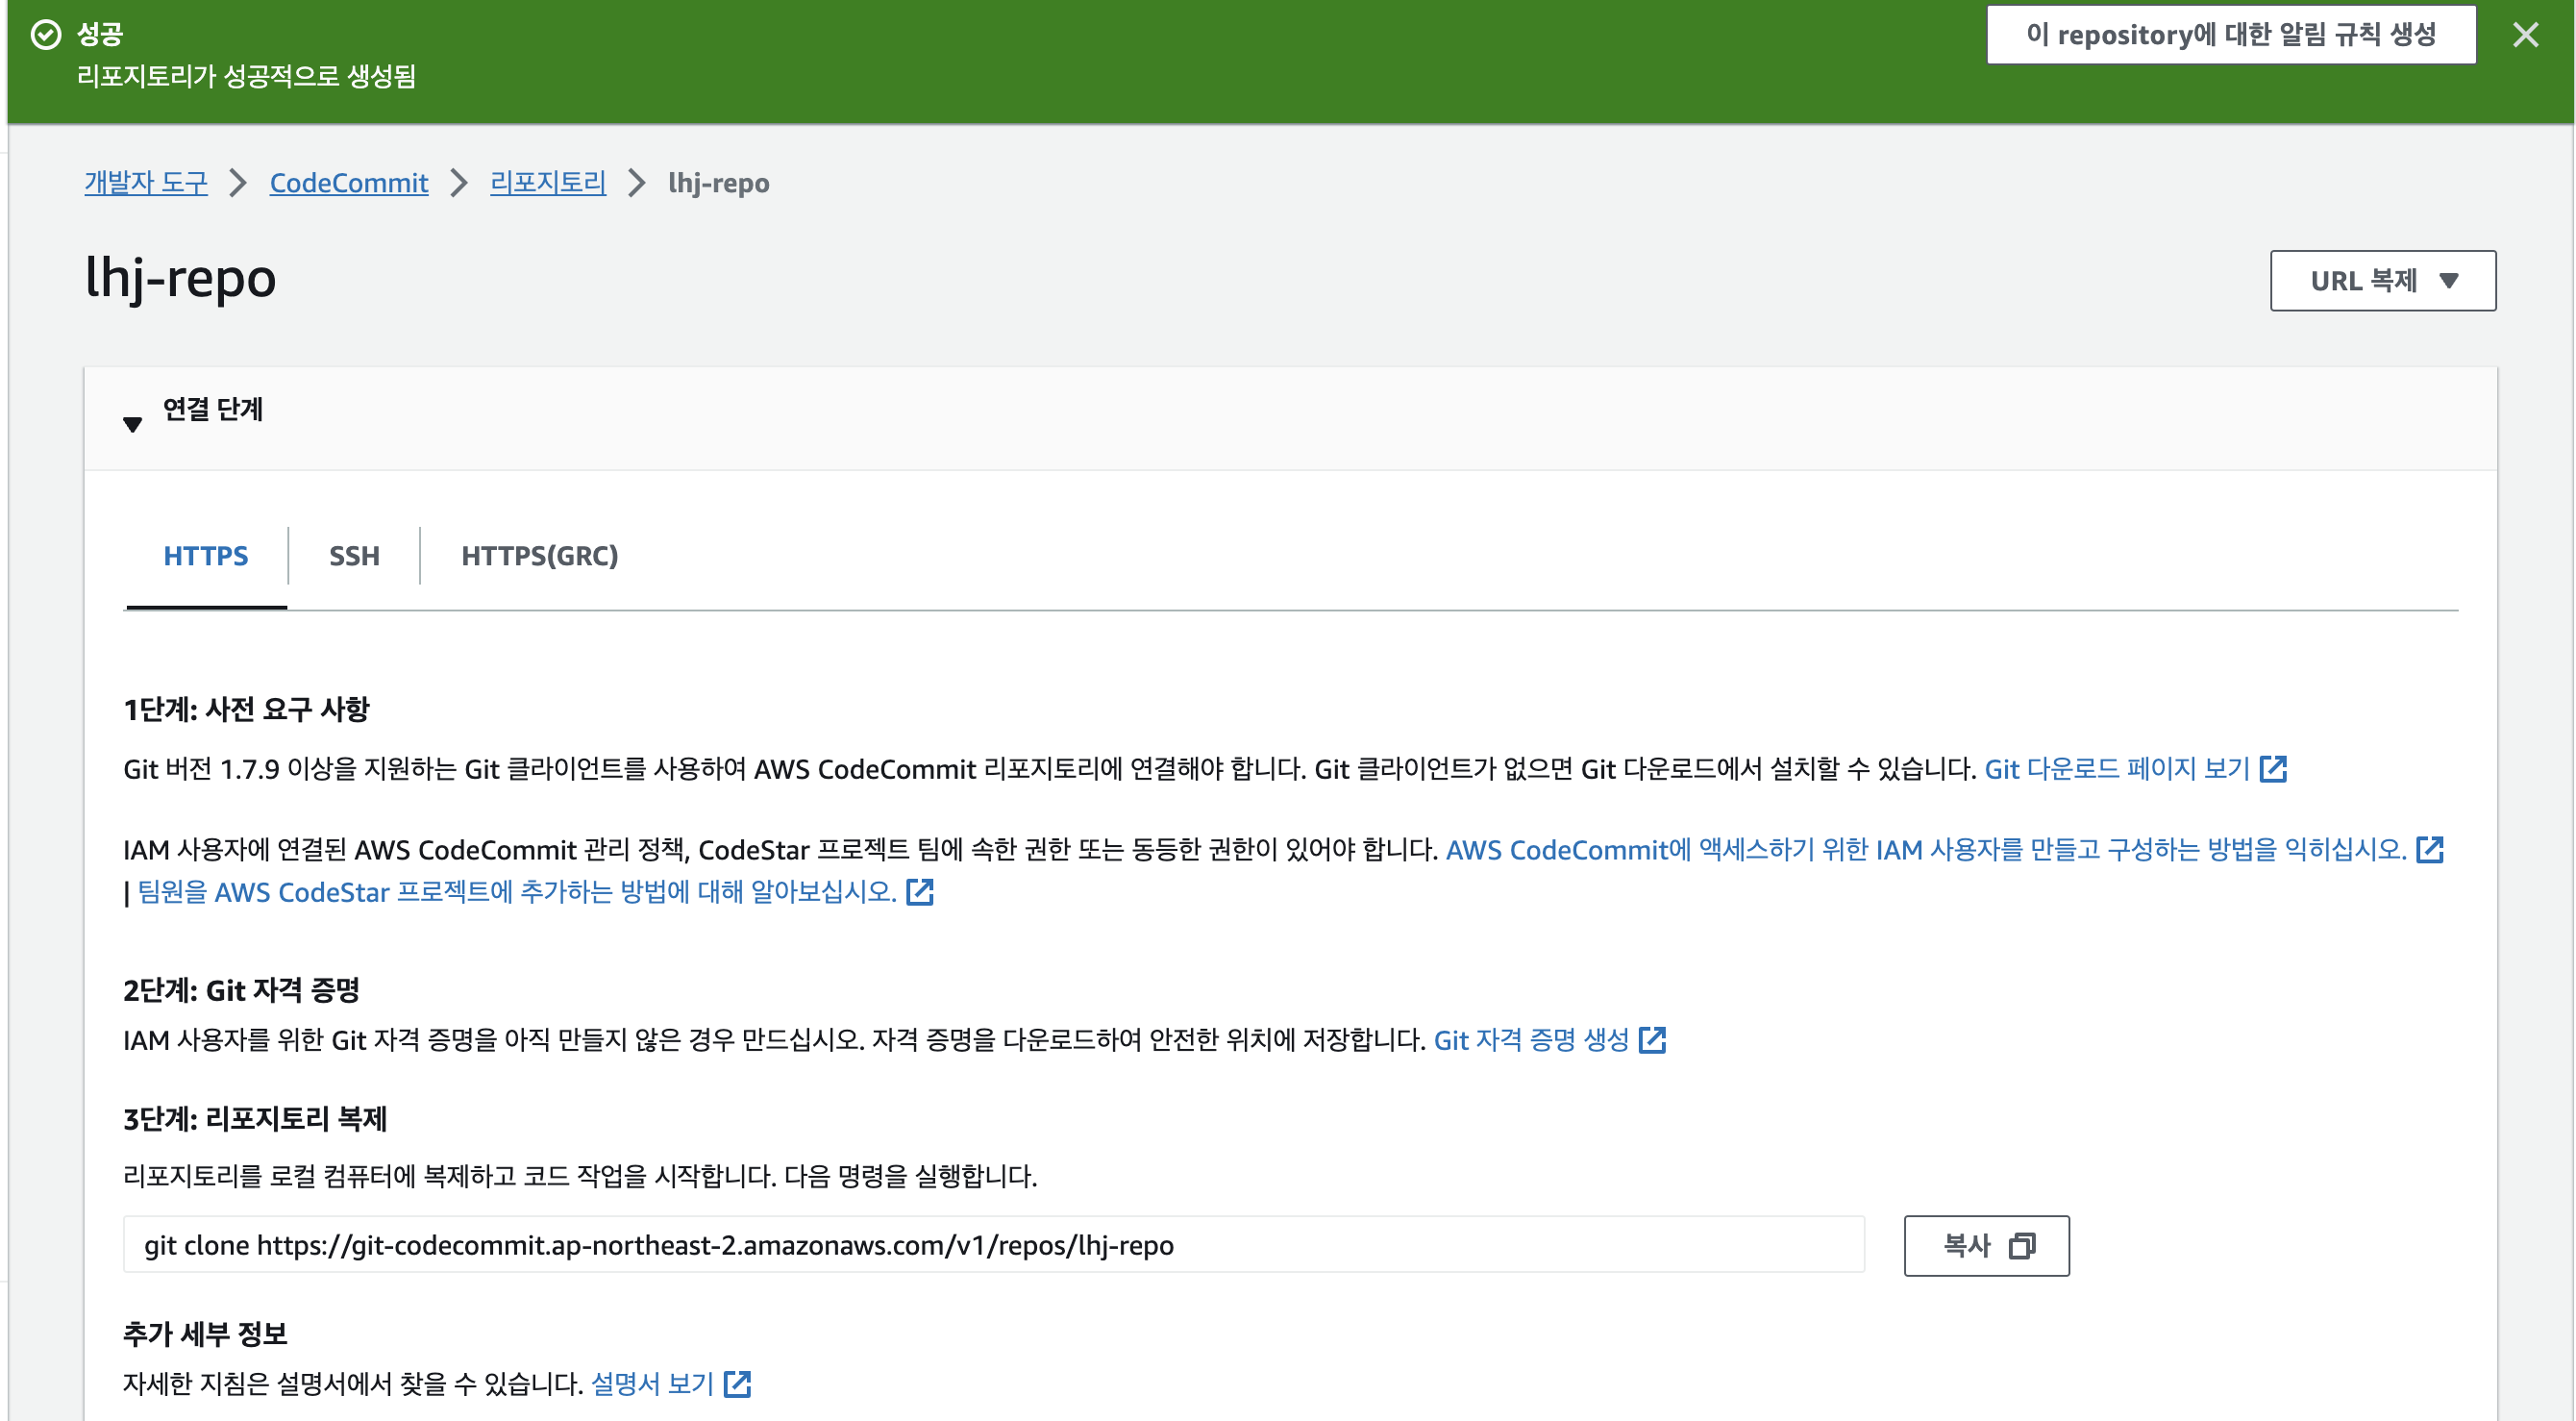This screenshot has height=1421, width=2576.
Task: Click the success checkmark icon
Action: click(x=46, y=35)
